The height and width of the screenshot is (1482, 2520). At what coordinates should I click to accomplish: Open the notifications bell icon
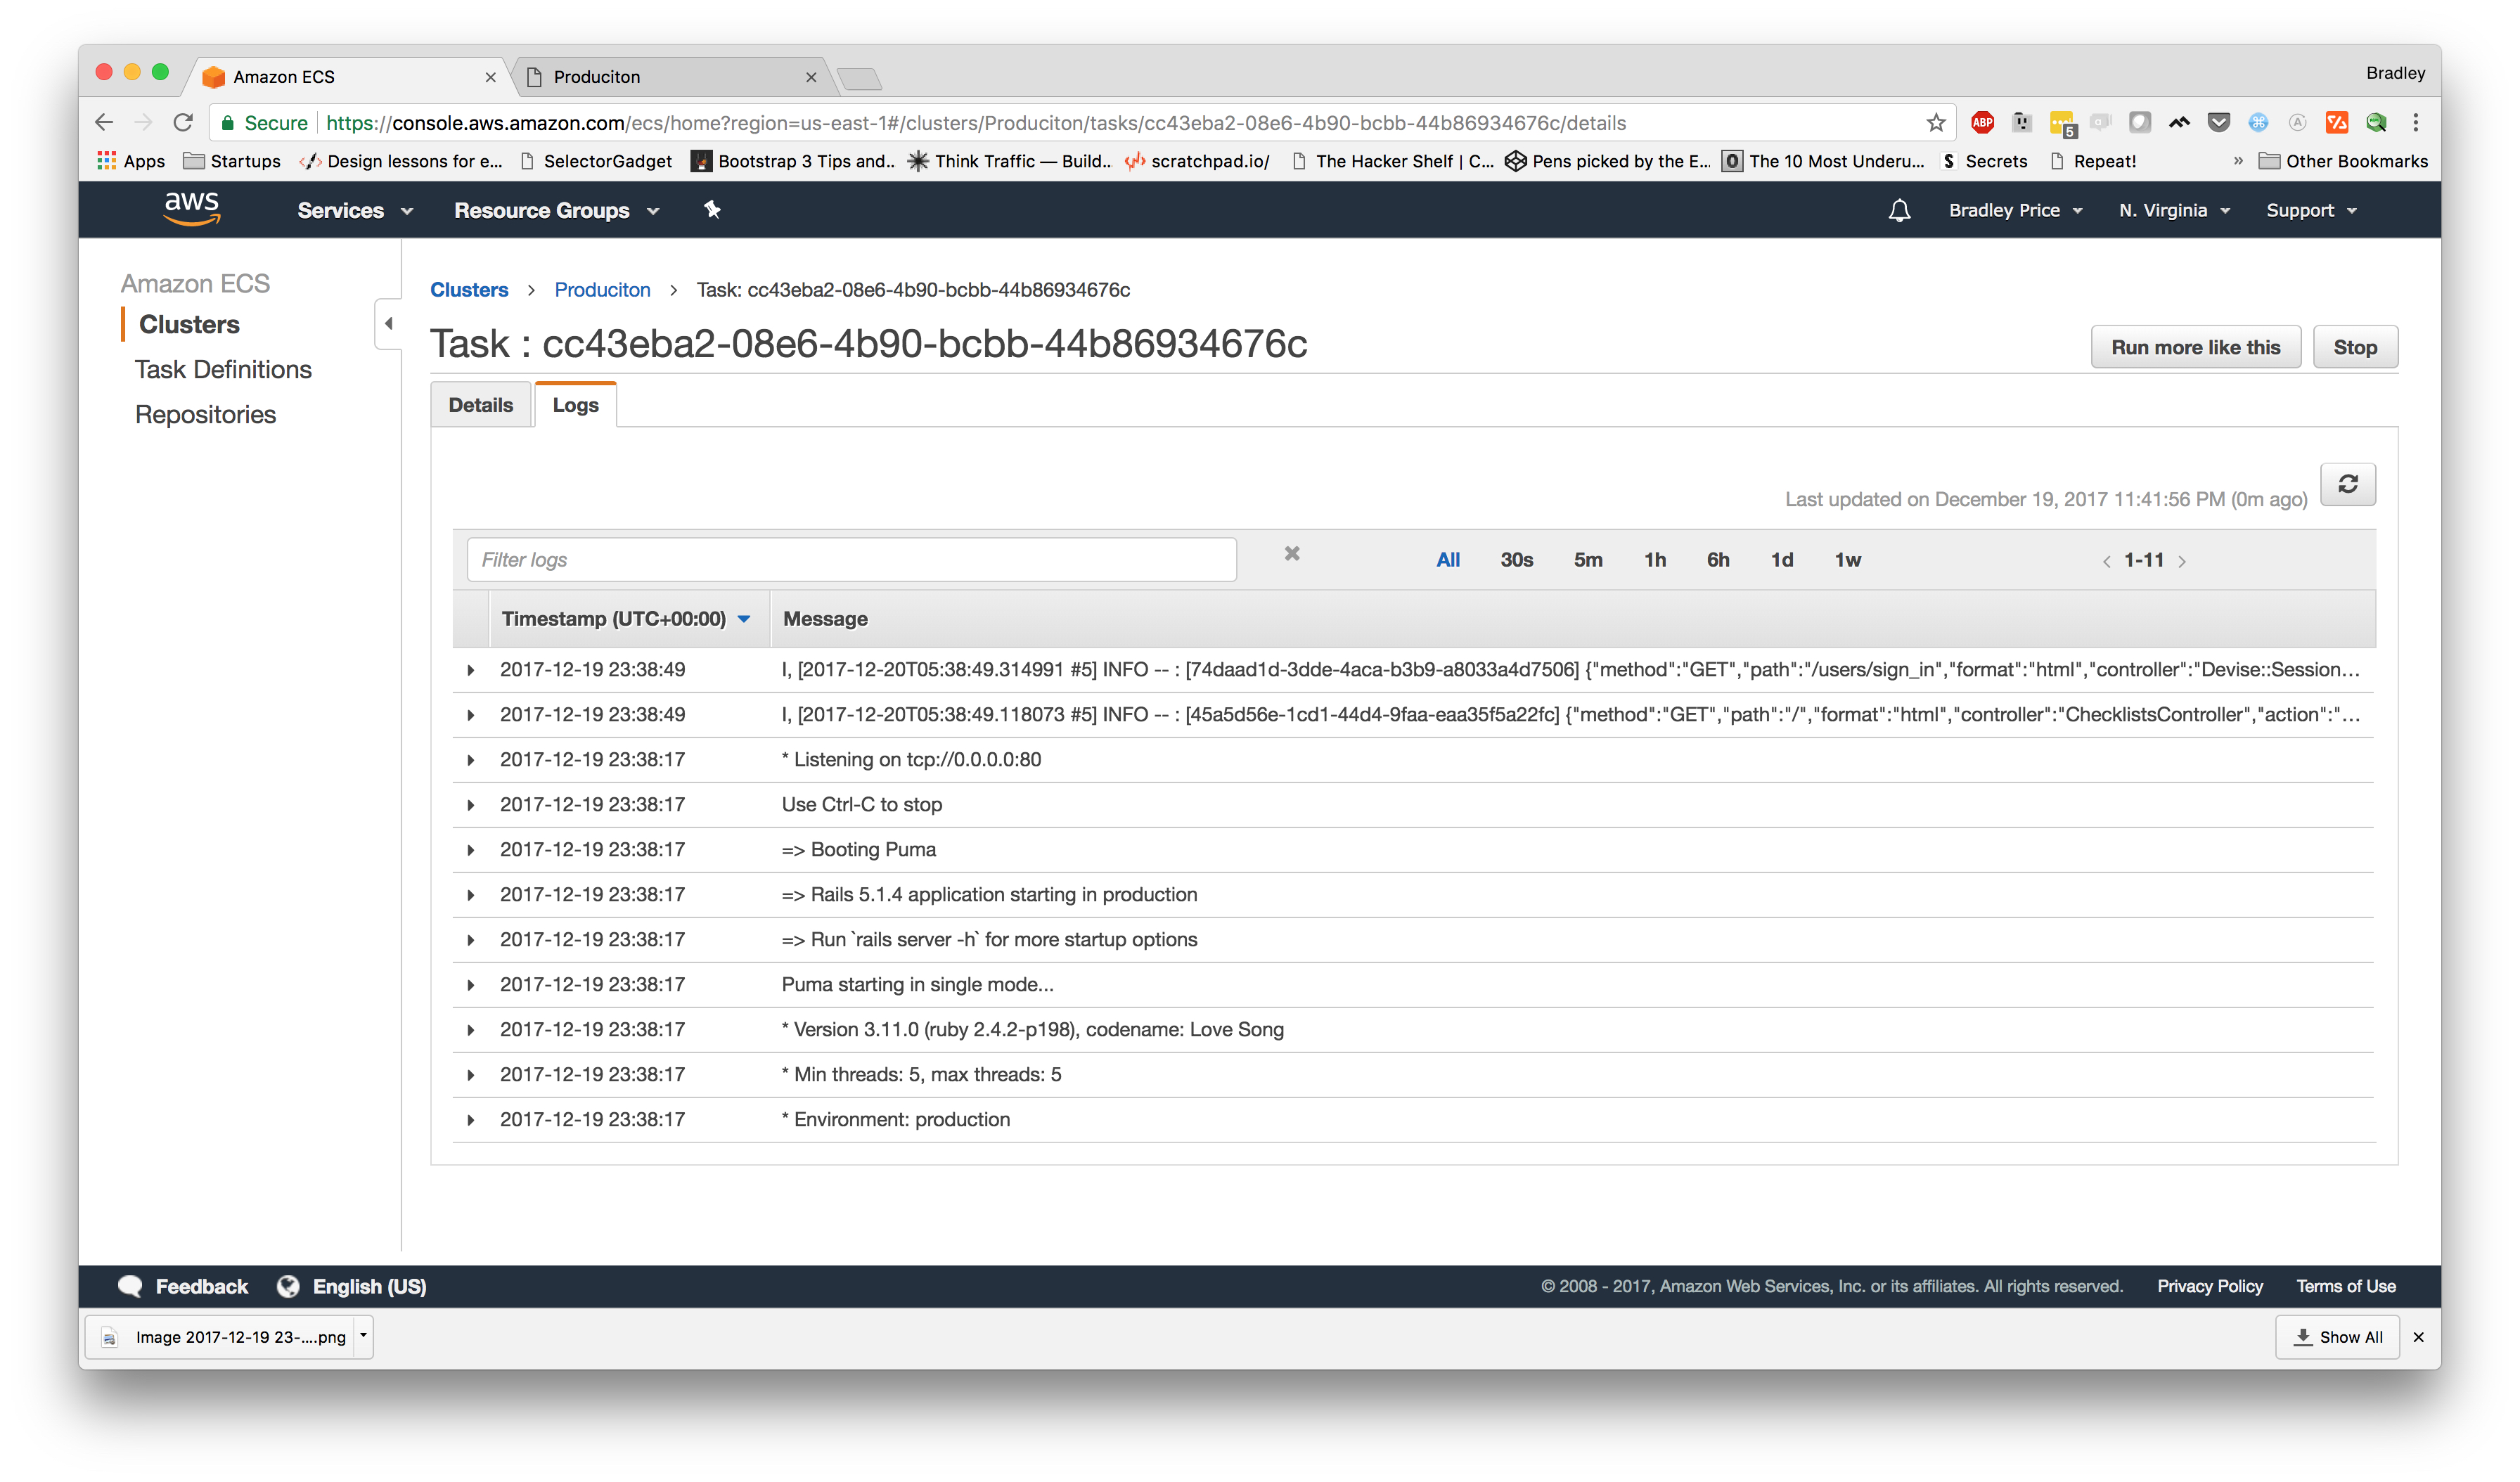[x=1899, y=210]
